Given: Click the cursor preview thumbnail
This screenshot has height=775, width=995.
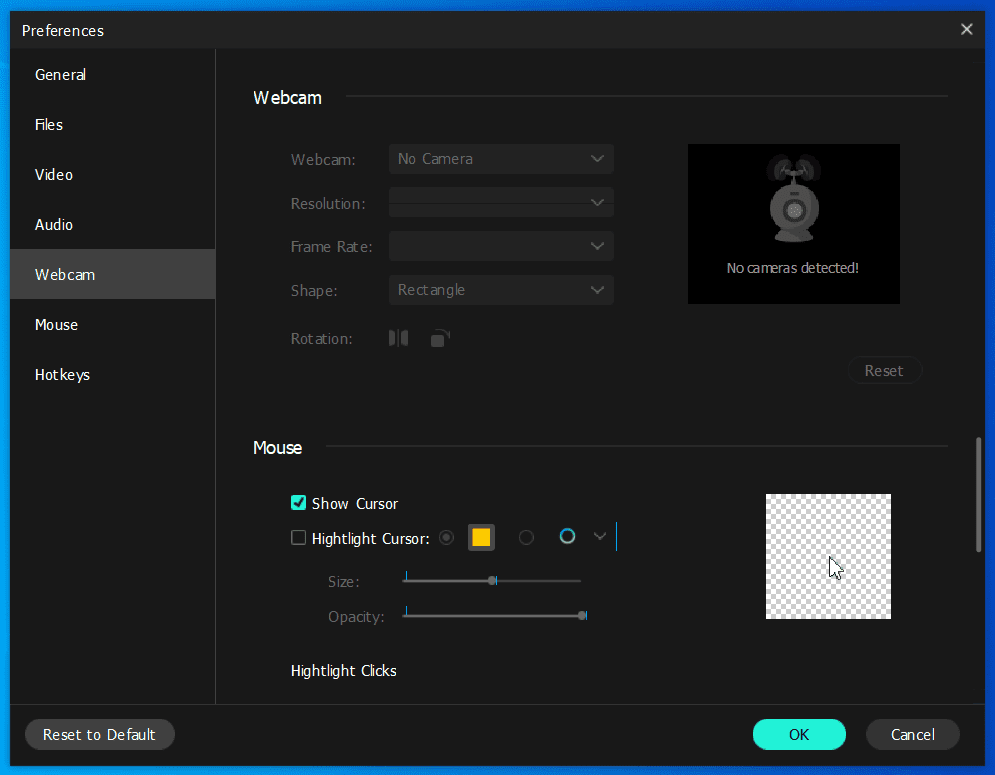Looking at the screenshot, I should coord(828,556).
